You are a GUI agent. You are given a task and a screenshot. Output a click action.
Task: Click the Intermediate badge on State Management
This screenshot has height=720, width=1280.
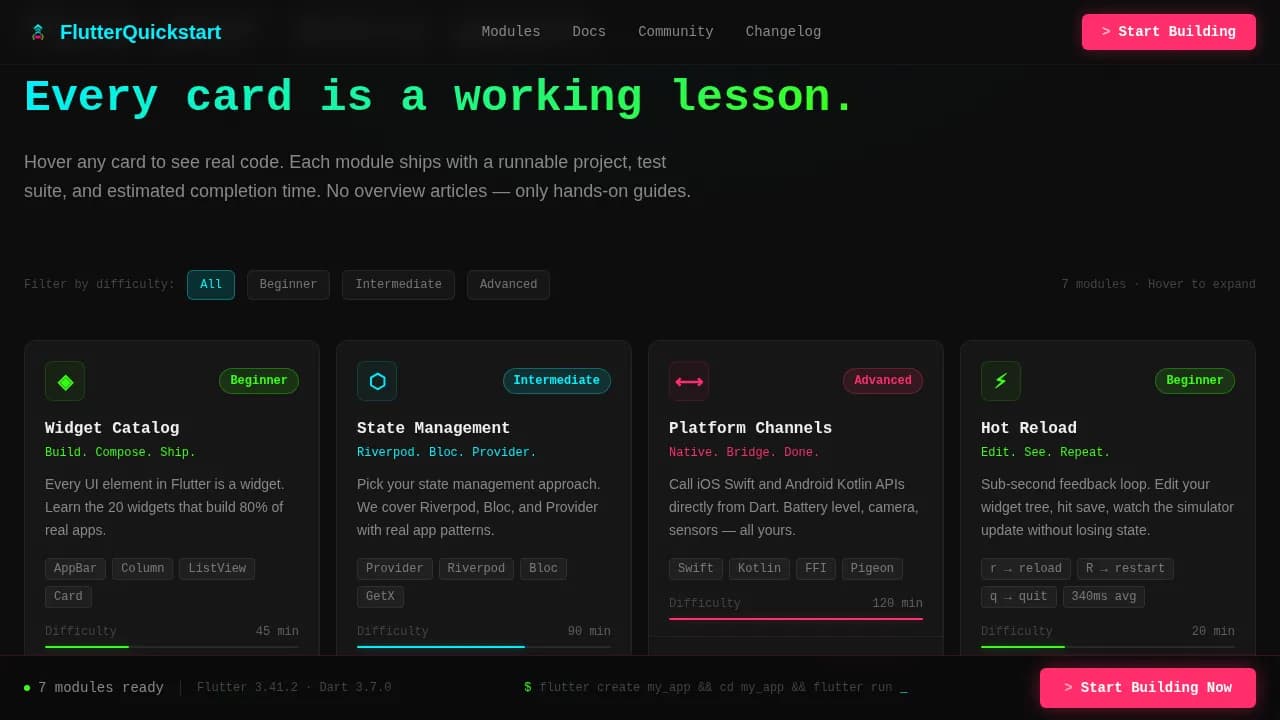tap(557, 381)
